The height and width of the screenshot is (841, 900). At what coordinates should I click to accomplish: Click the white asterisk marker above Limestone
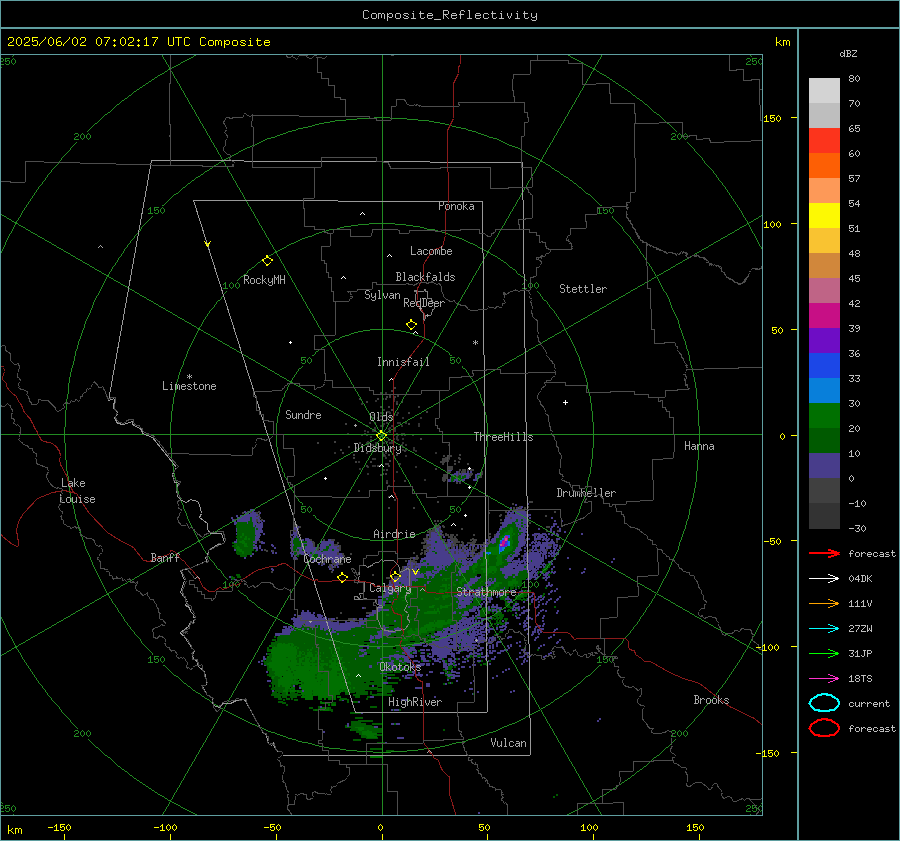coord(189,377)
